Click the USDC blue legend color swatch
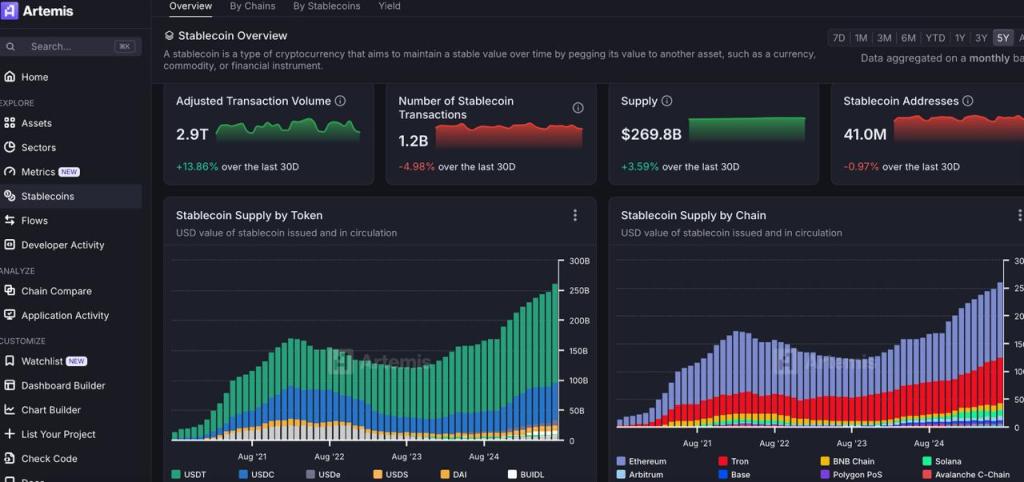 244,474
